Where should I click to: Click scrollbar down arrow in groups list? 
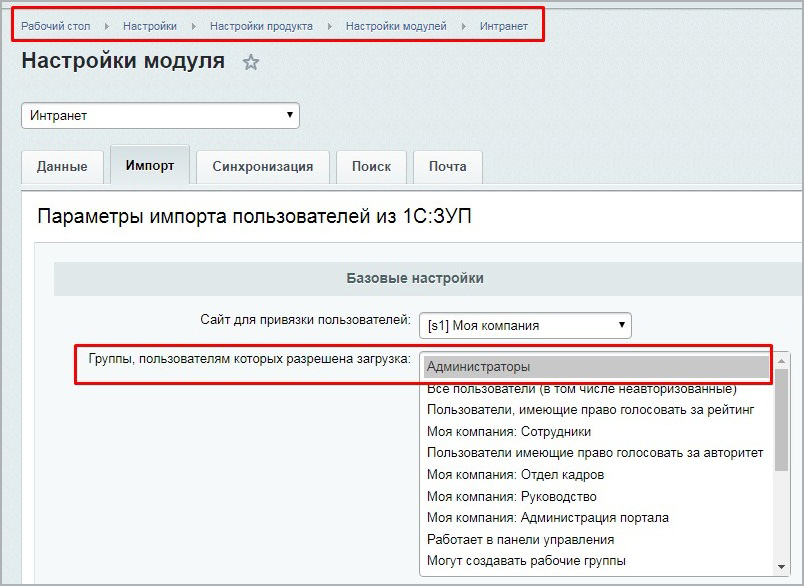point(781,567)
